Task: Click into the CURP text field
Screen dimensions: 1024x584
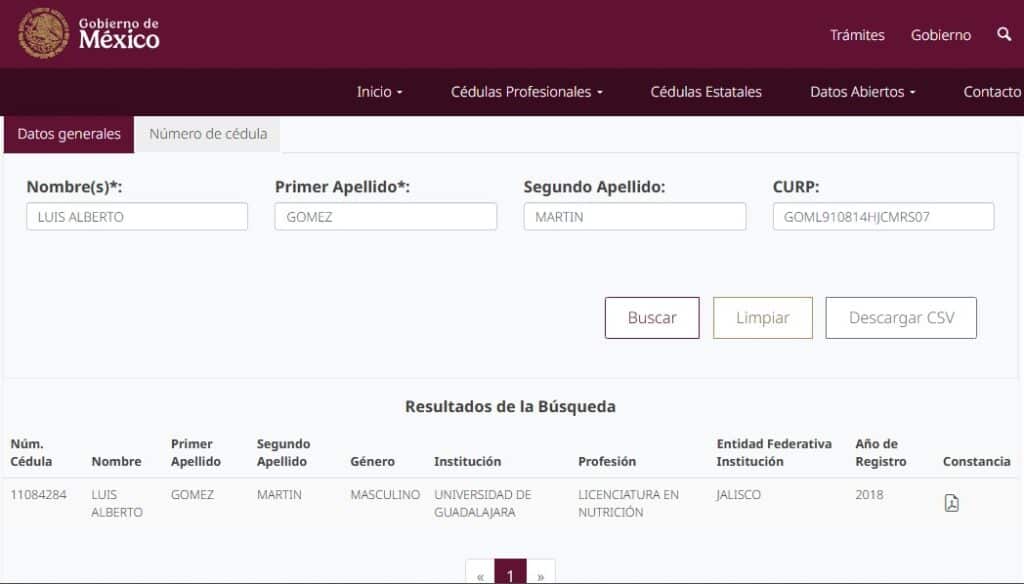Action: [883, 217]
